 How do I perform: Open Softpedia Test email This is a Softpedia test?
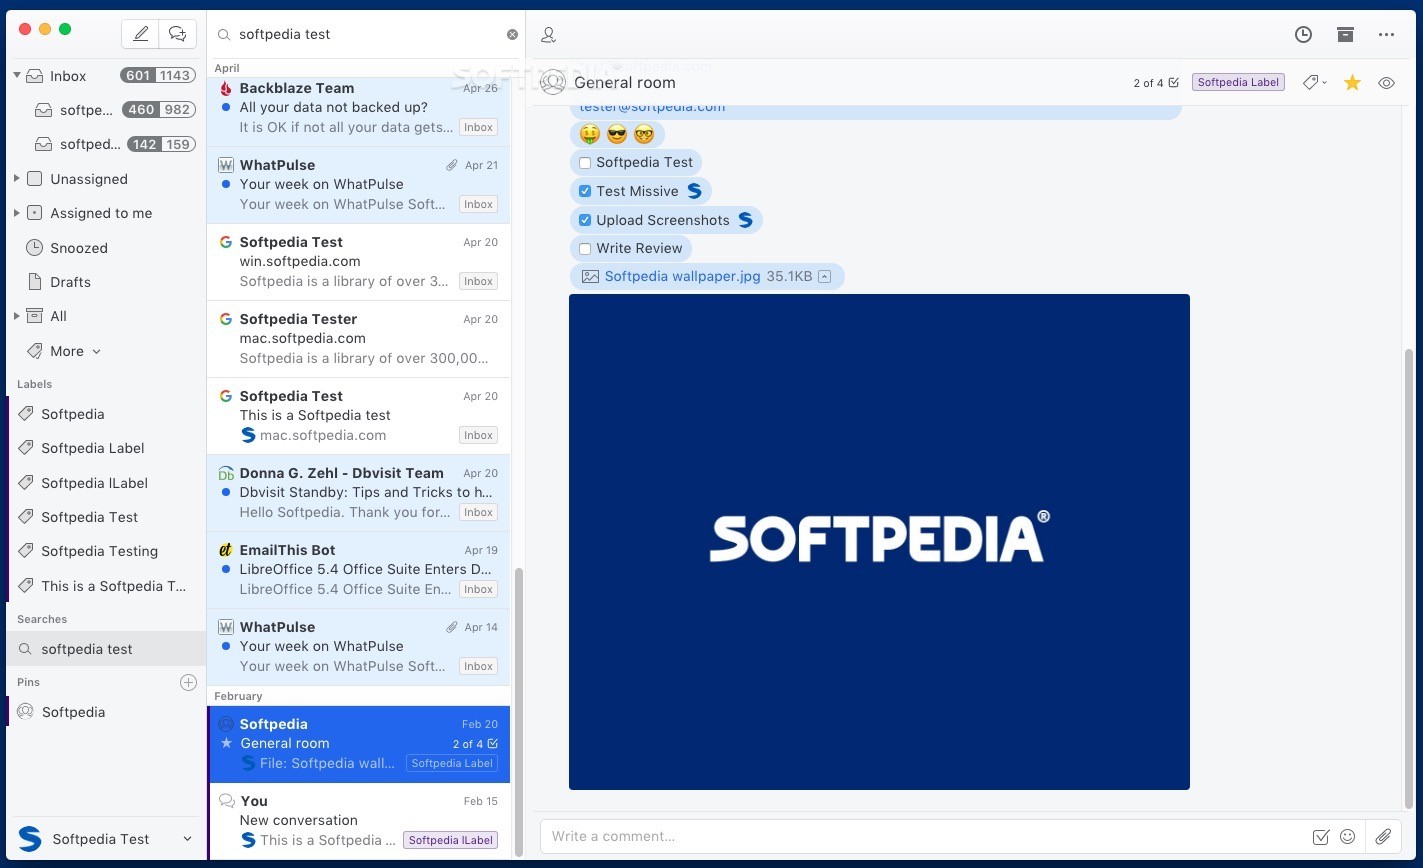pyautogui.click(x=358, y=416)
